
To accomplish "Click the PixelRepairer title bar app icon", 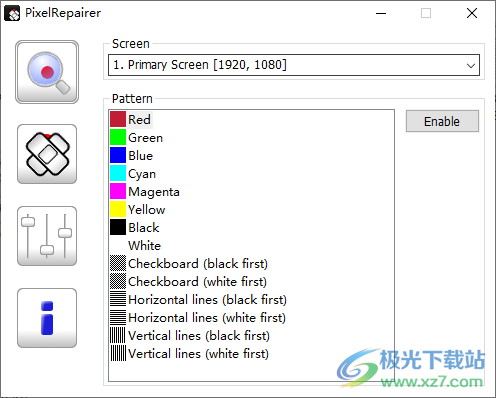I will point(12,13).
